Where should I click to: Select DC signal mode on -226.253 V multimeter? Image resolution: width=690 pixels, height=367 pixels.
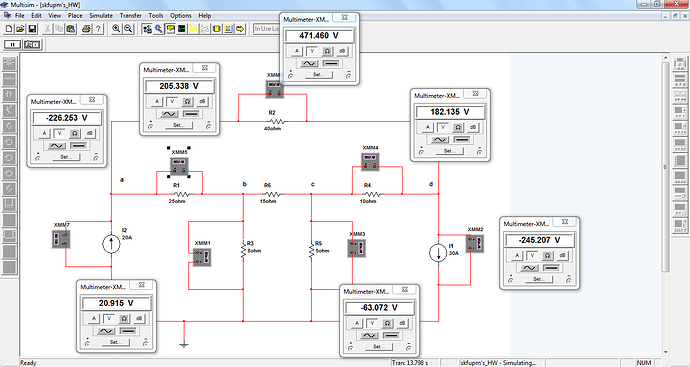click(79, 146)
